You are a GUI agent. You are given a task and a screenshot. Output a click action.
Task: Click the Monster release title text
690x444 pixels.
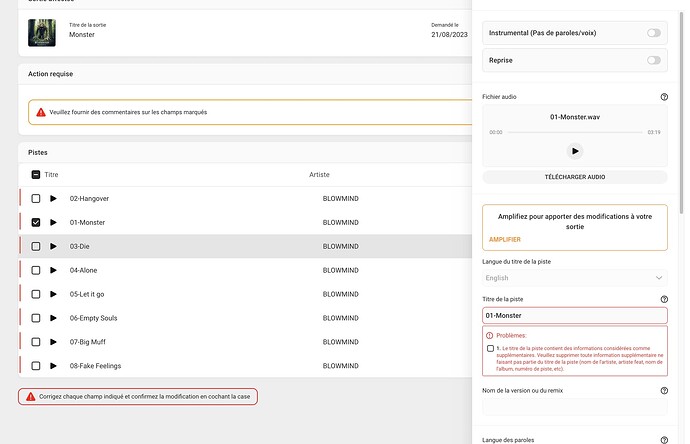click(x=82, y=34)
